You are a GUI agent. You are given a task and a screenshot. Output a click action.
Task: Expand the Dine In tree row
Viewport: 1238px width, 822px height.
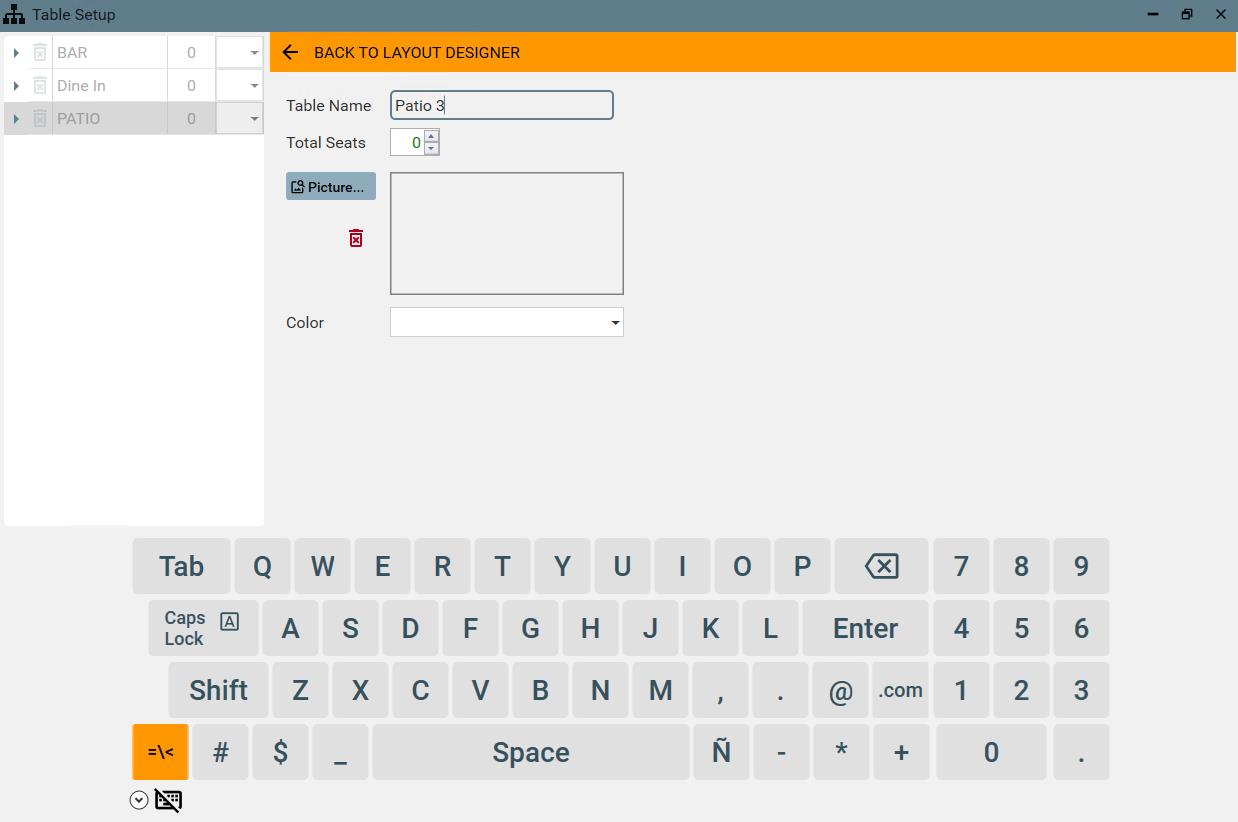click(16, 85)
